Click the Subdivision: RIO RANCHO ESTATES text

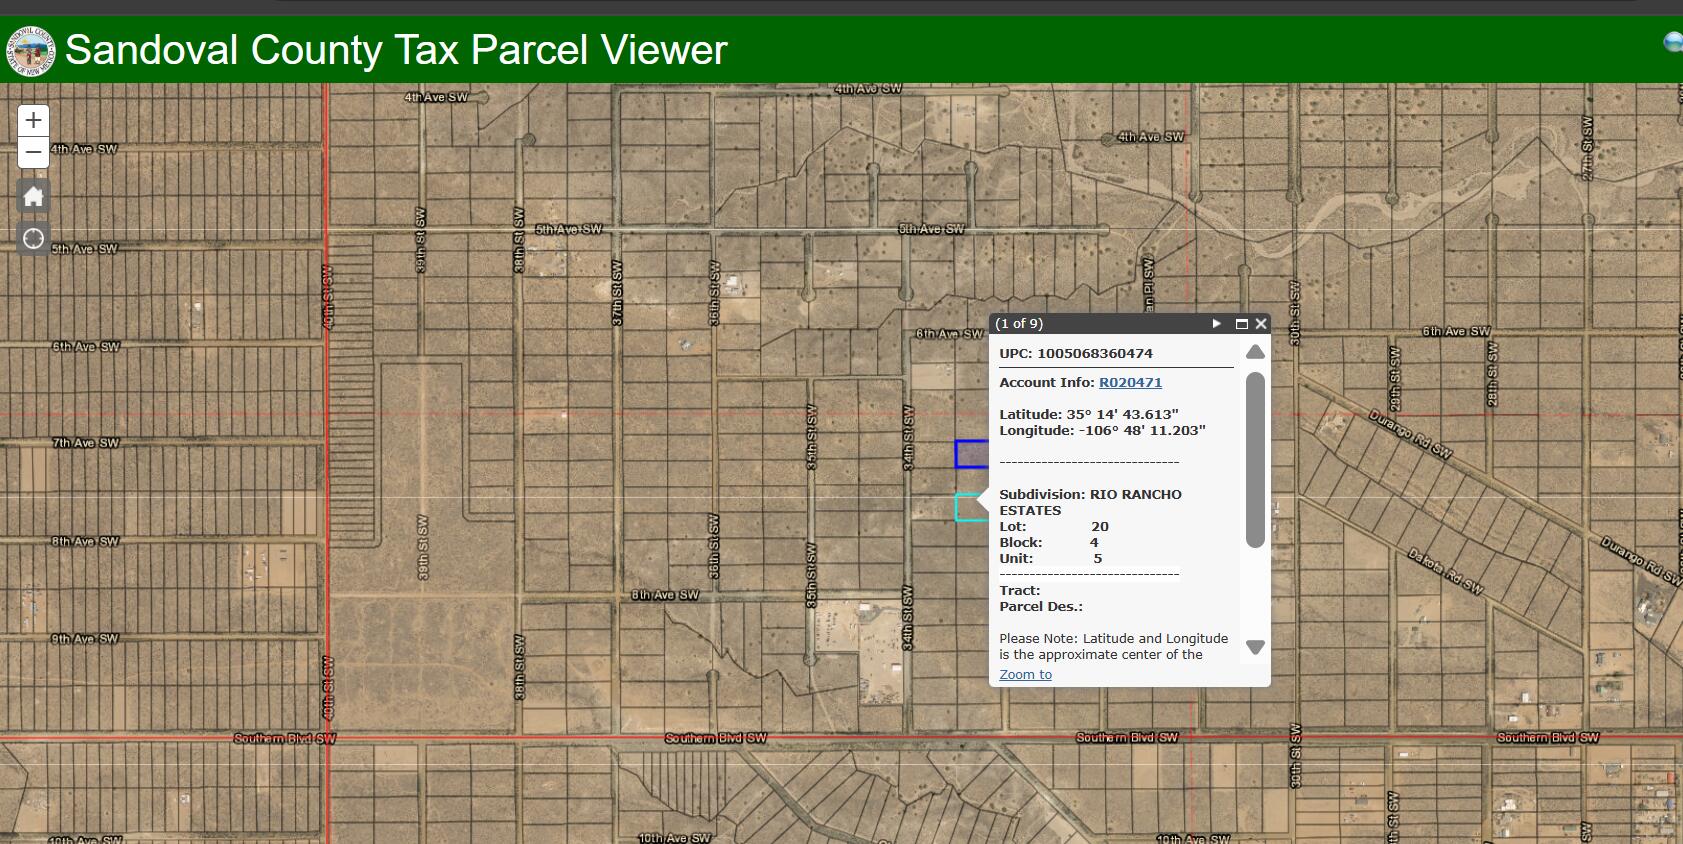tap(1090, 502)
